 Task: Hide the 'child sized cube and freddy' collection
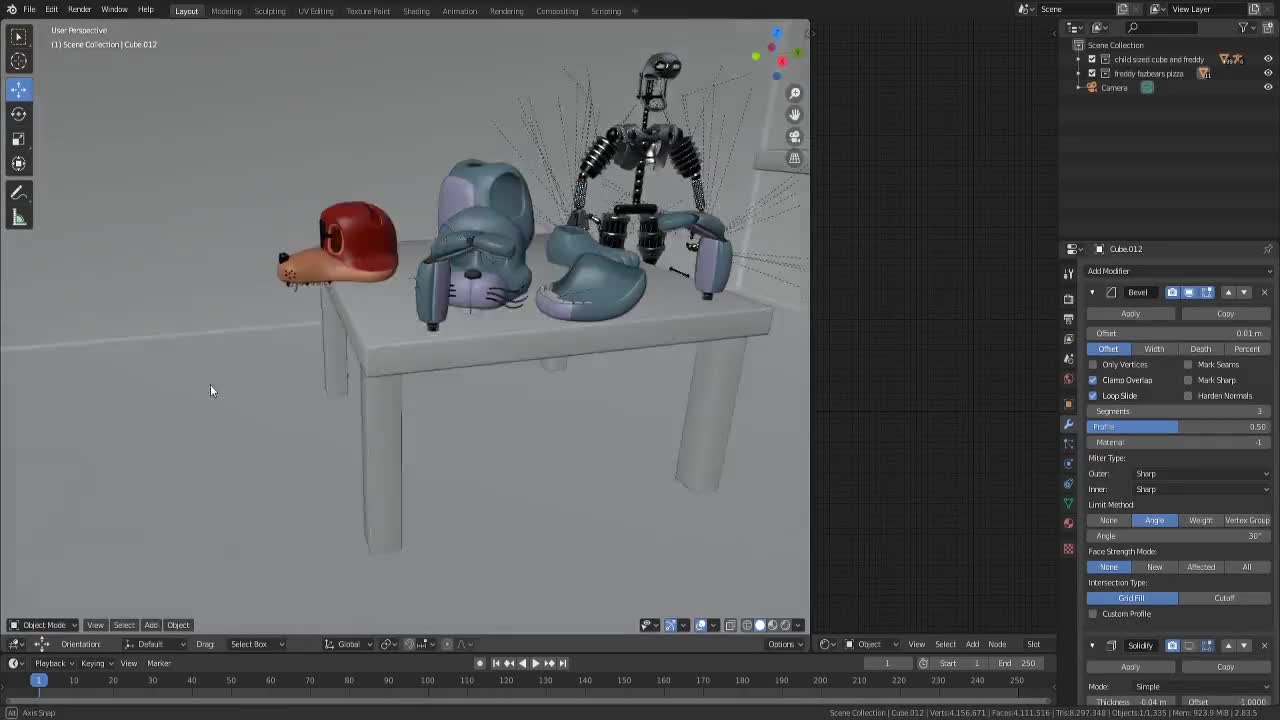[x=1268, y=59]
